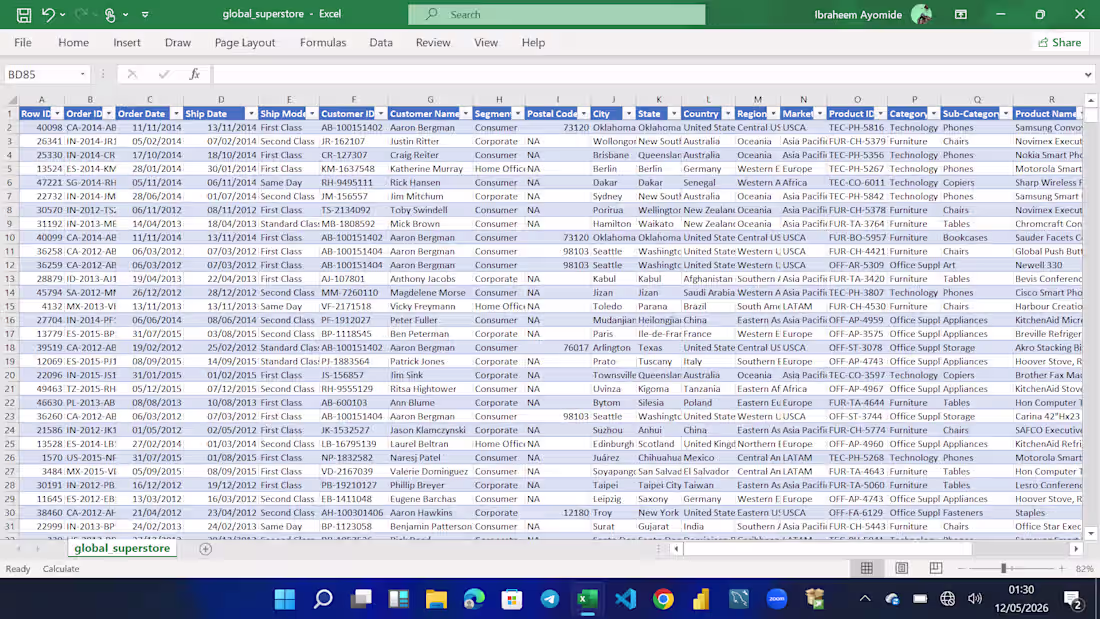1100x619 pixels.
Task: Click the cell containing TEC-PH-5816
Action: [x=857, y=128]
